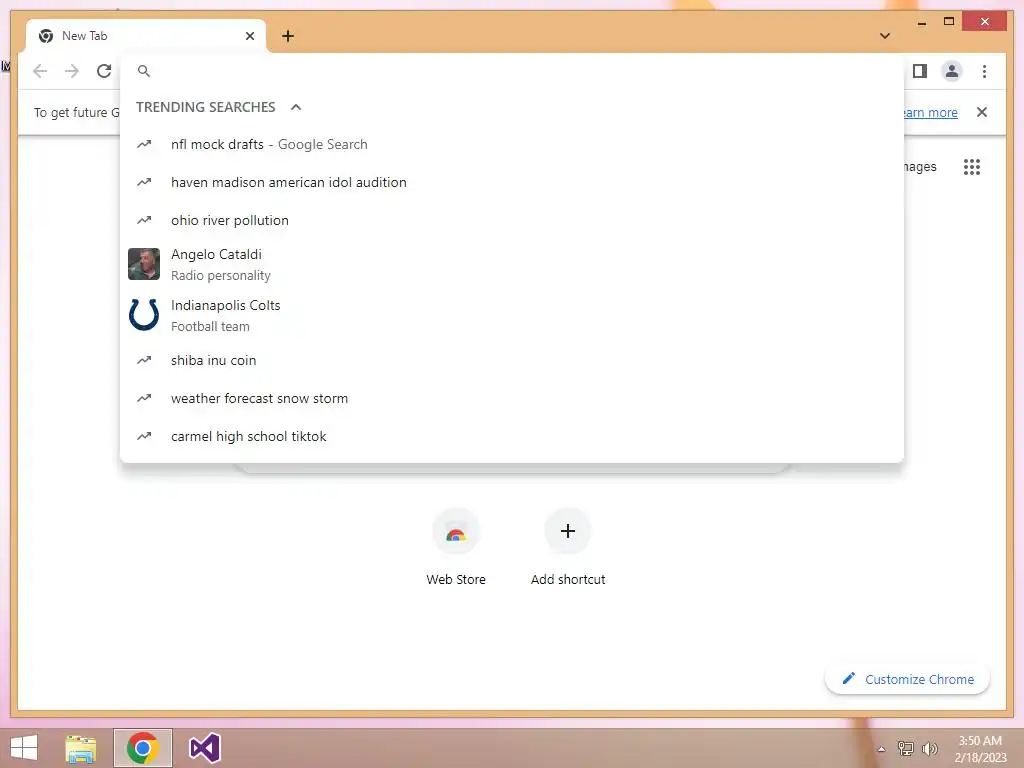Open the Web Store shortcut

456,547
